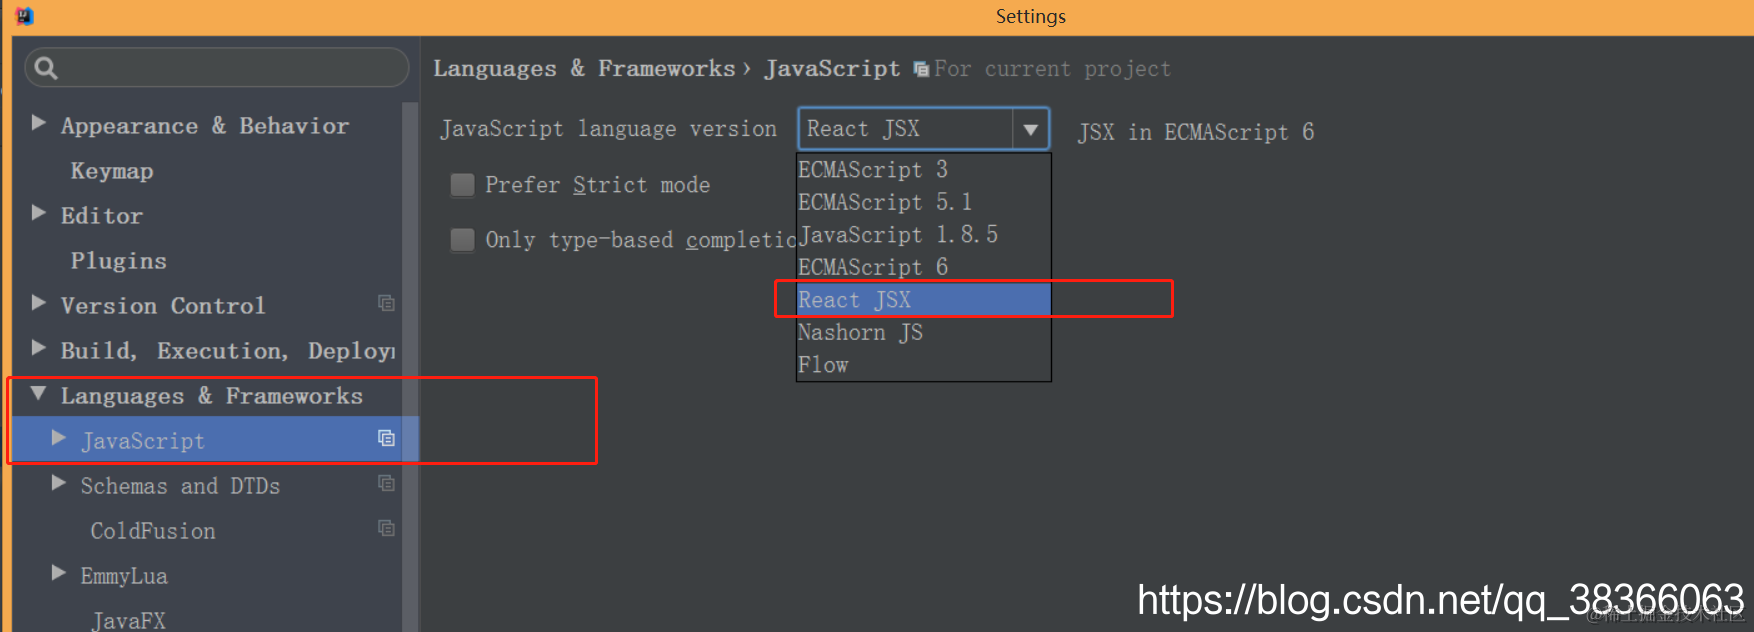
Task: Click into the settings search field
Action: (217, 68)
